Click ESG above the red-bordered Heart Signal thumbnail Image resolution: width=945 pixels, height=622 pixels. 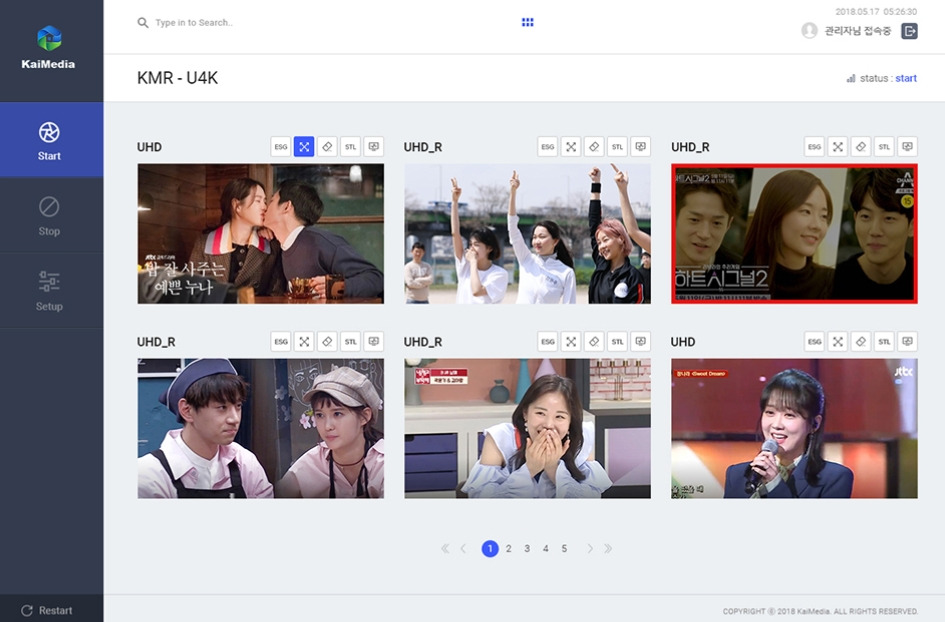tap(814, 146)
